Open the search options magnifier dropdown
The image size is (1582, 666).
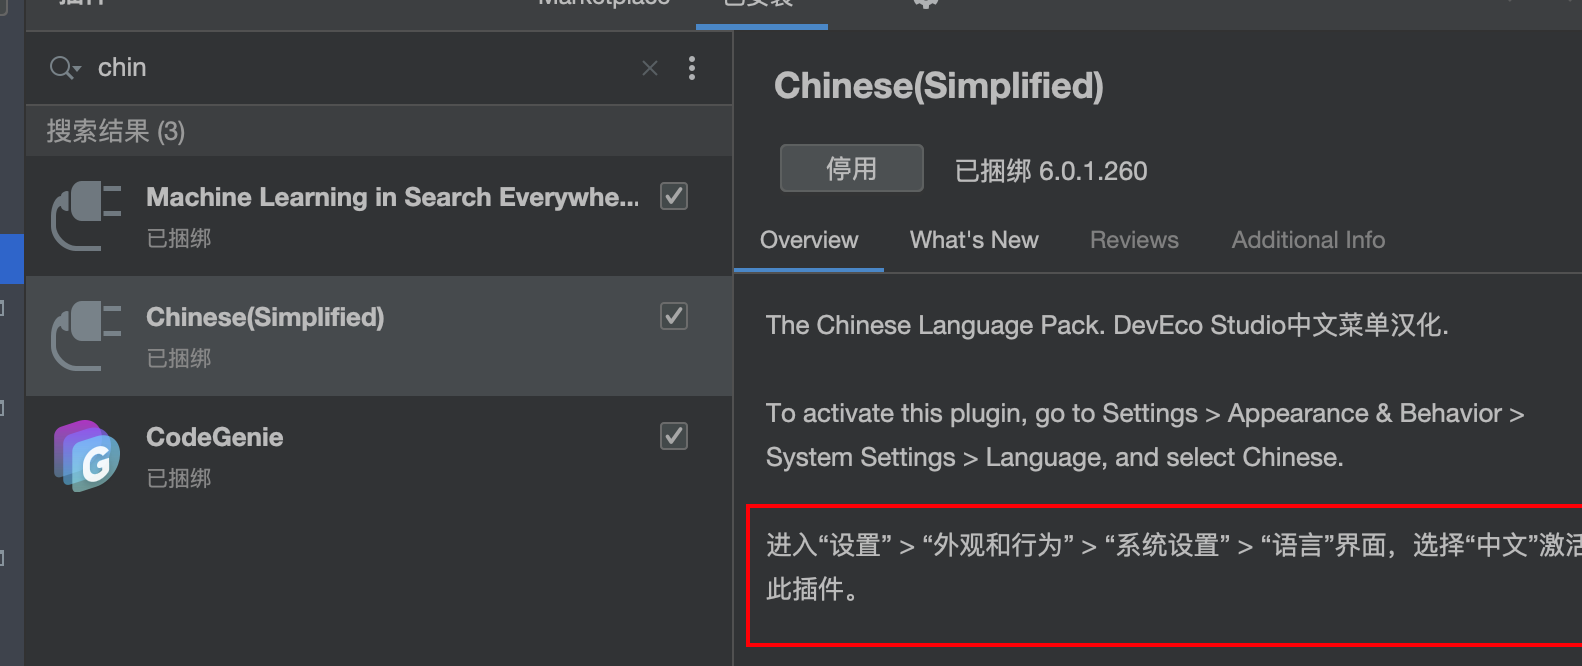(x=64, y=68)
